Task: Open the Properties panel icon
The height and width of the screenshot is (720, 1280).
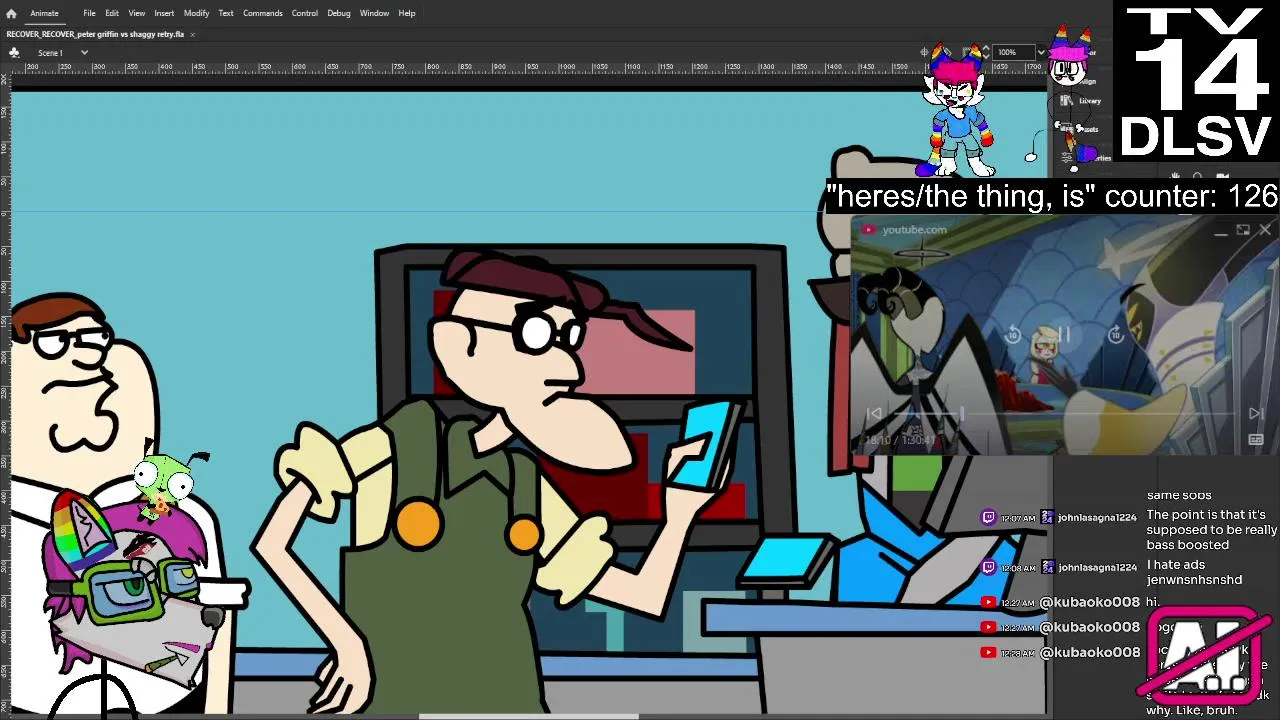Action: (1068, 157)
